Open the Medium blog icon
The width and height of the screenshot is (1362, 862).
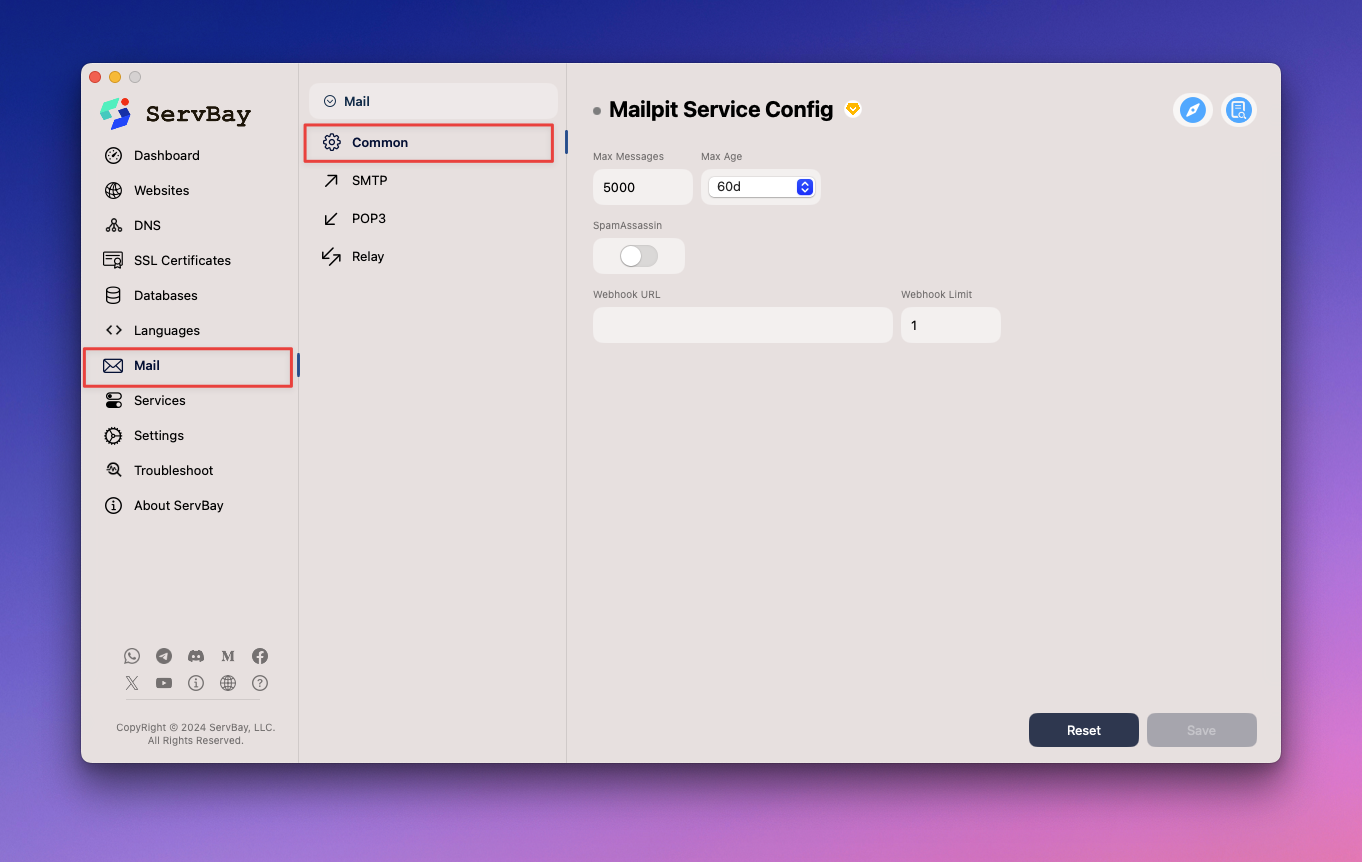point(228,656)
